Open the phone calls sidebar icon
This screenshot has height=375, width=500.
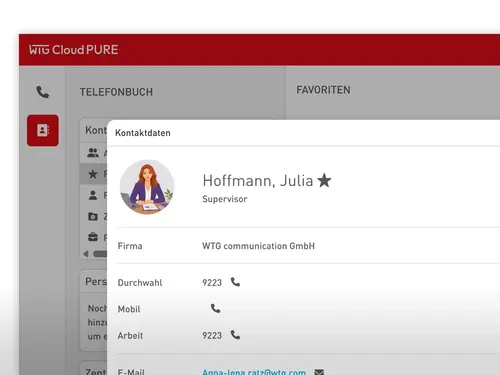pos(43,92)
